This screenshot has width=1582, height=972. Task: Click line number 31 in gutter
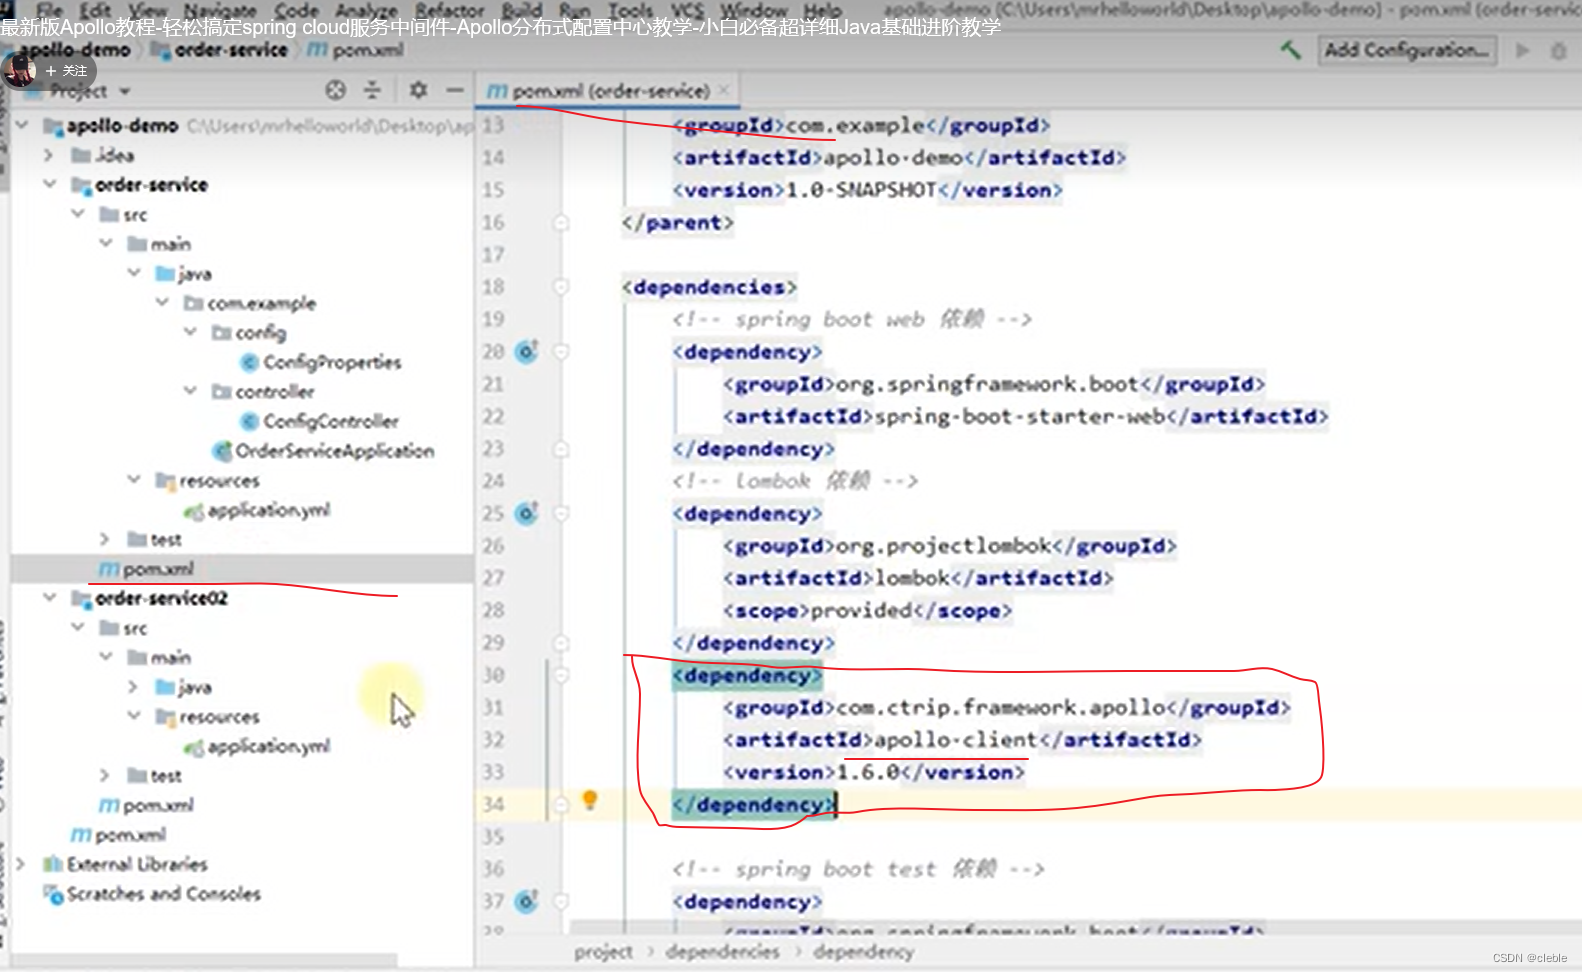pyautogui.click(x=493, y=707)
